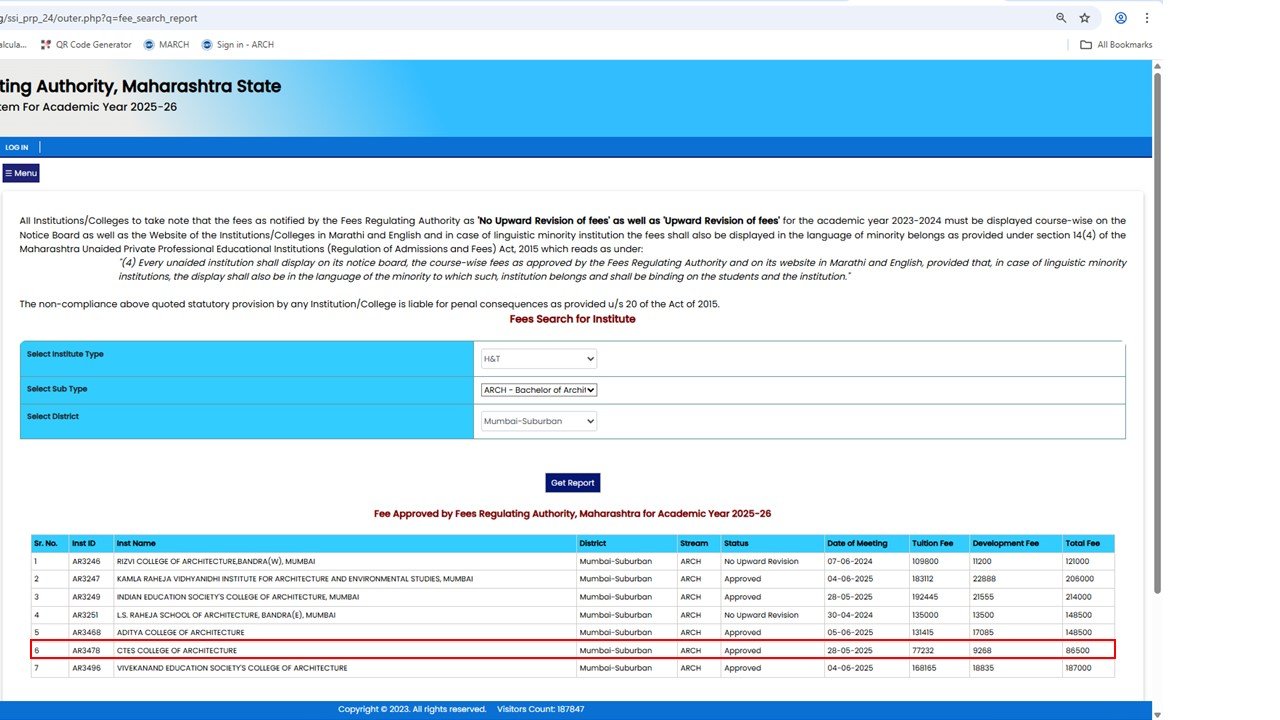Click the zoom magnifier icon in address bar

pyautogui.click(x=1061, y=18)
